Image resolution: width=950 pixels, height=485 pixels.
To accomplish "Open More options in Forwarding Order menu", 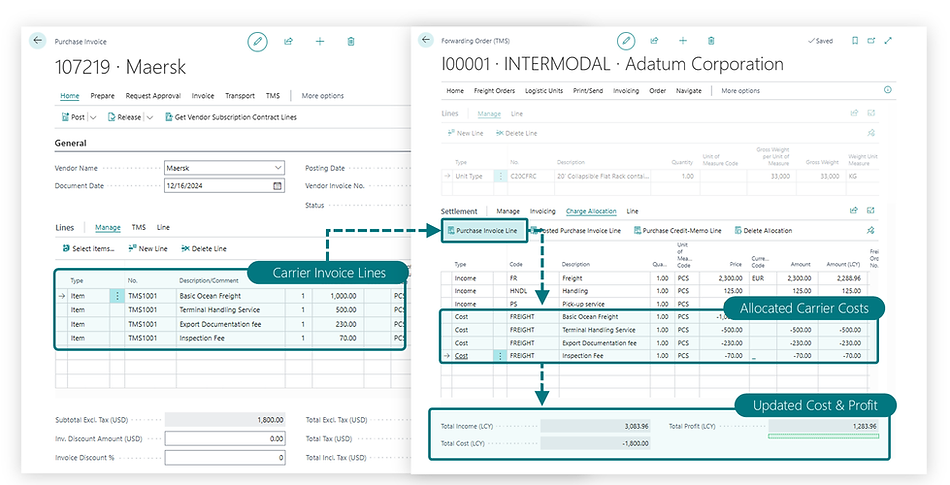I will coord(740,91).
